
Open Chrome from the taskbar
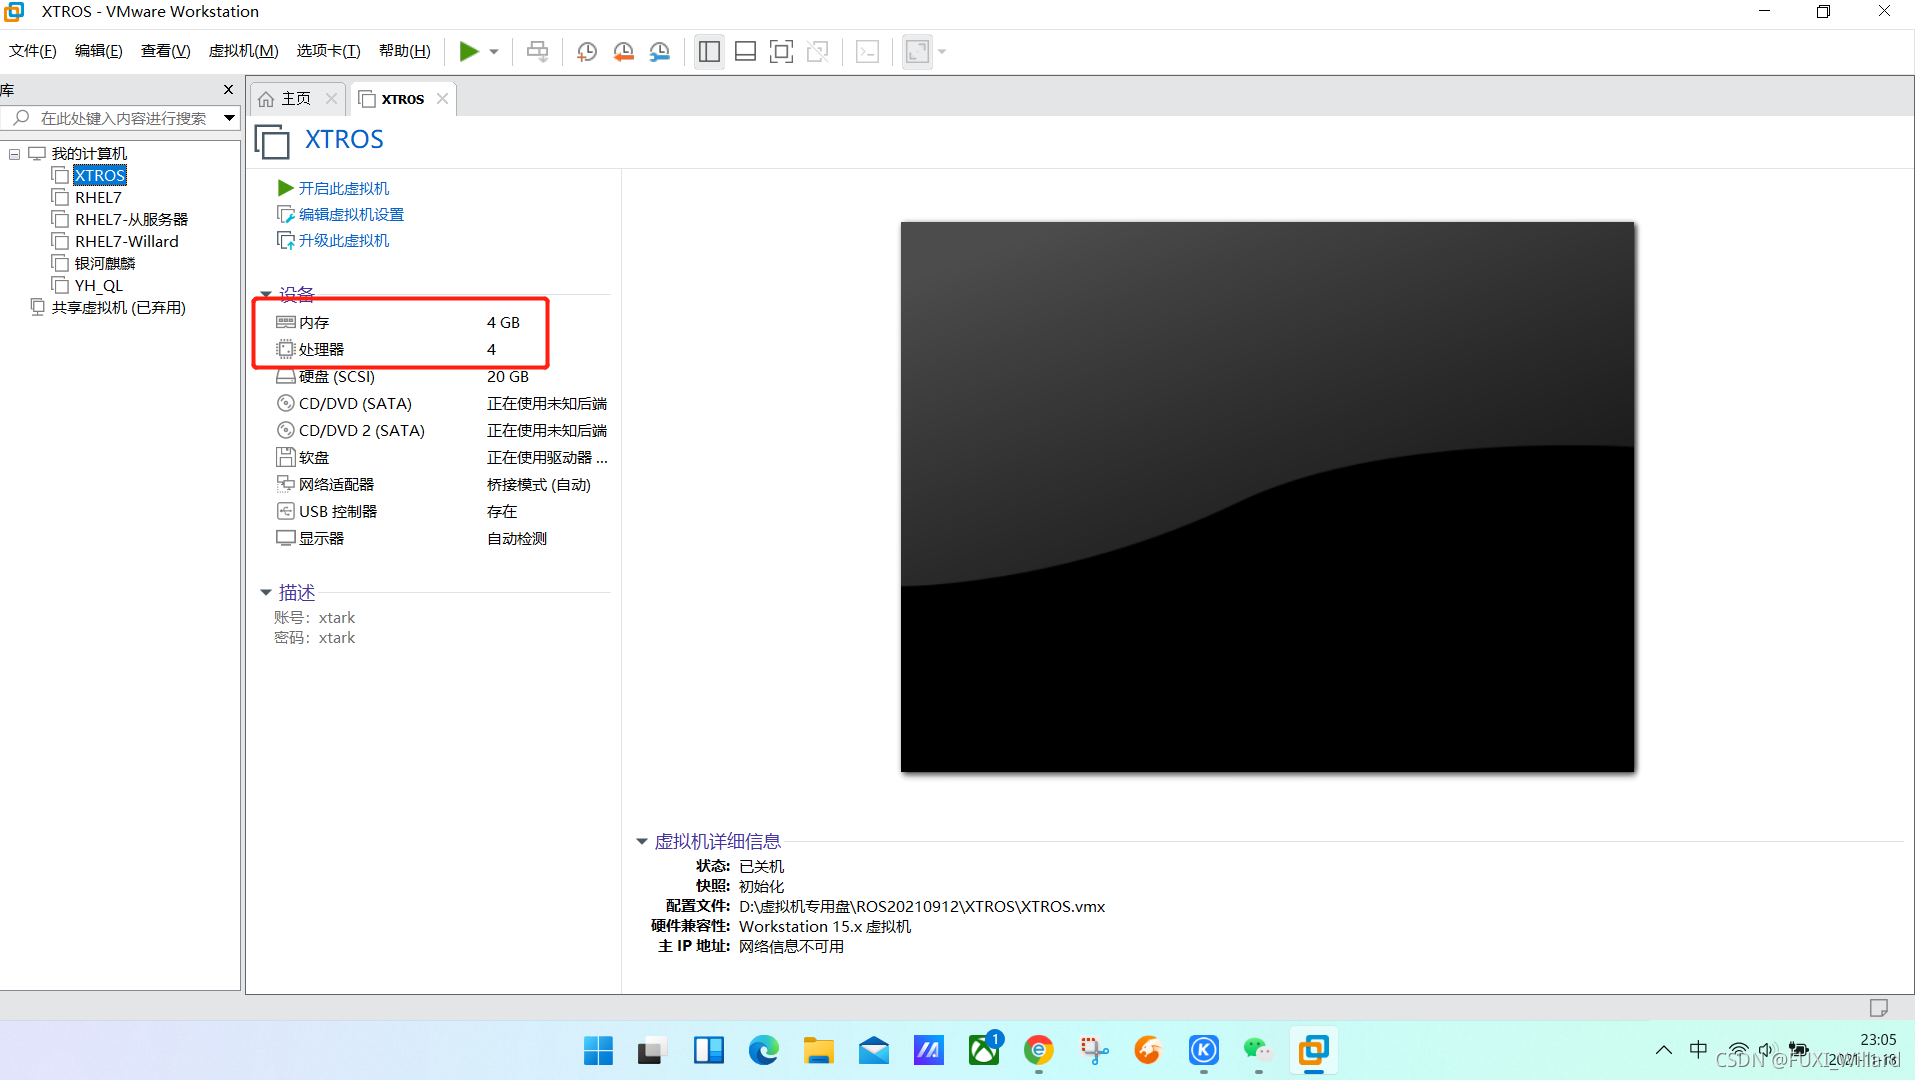(x=1038, y=1050)
